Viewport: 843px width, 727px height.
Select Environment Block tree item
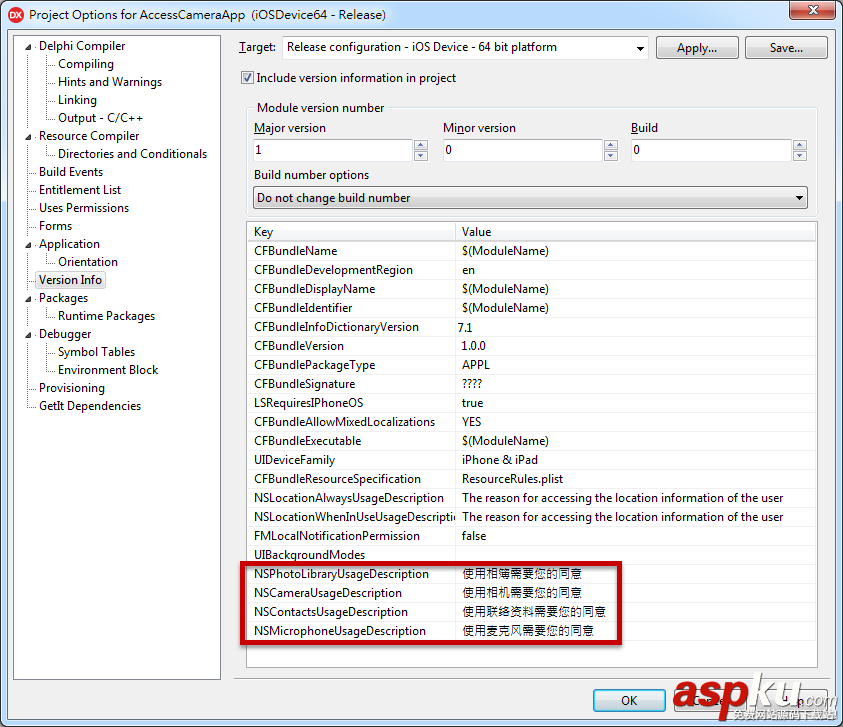pyautogui.click(x=108, y=370)
